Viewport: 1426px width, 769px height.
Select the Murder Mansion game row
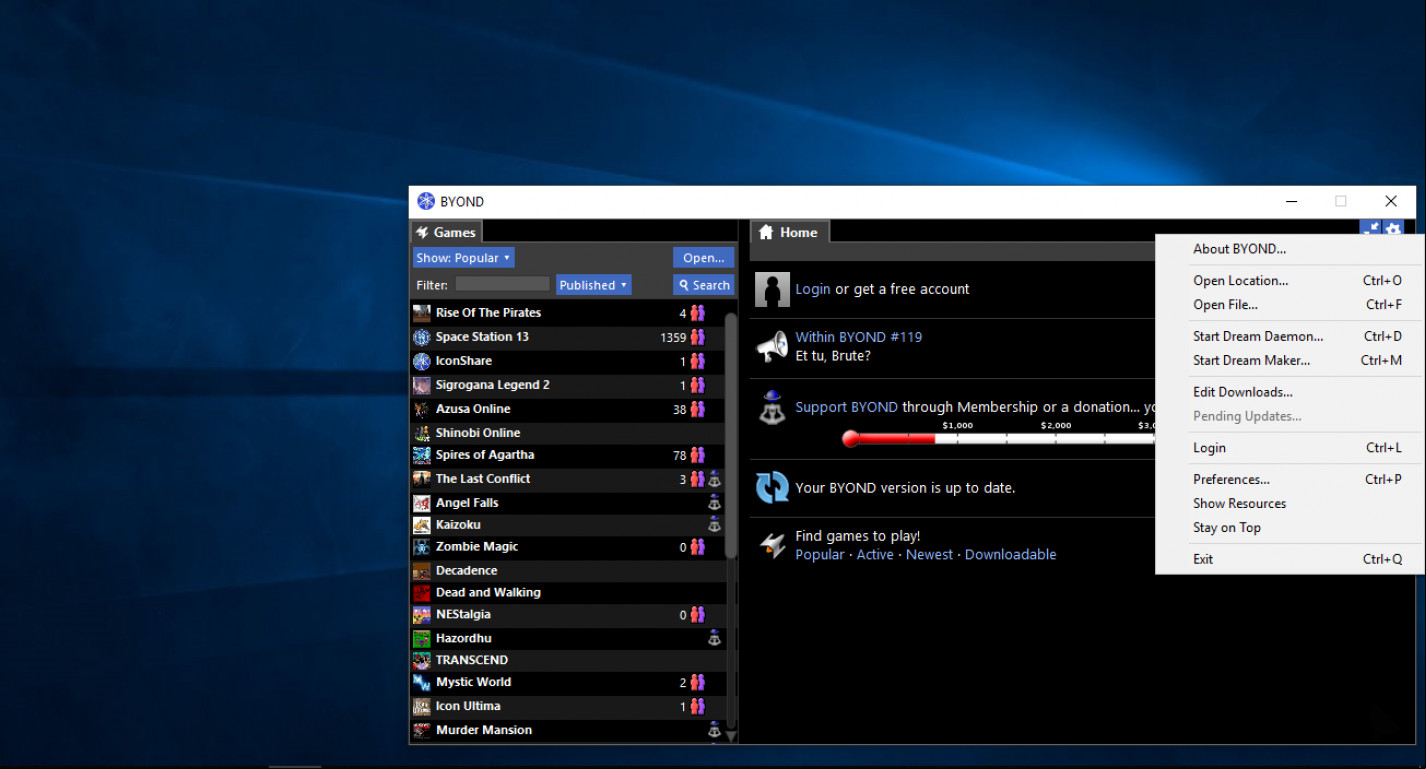tap(568, 730)
